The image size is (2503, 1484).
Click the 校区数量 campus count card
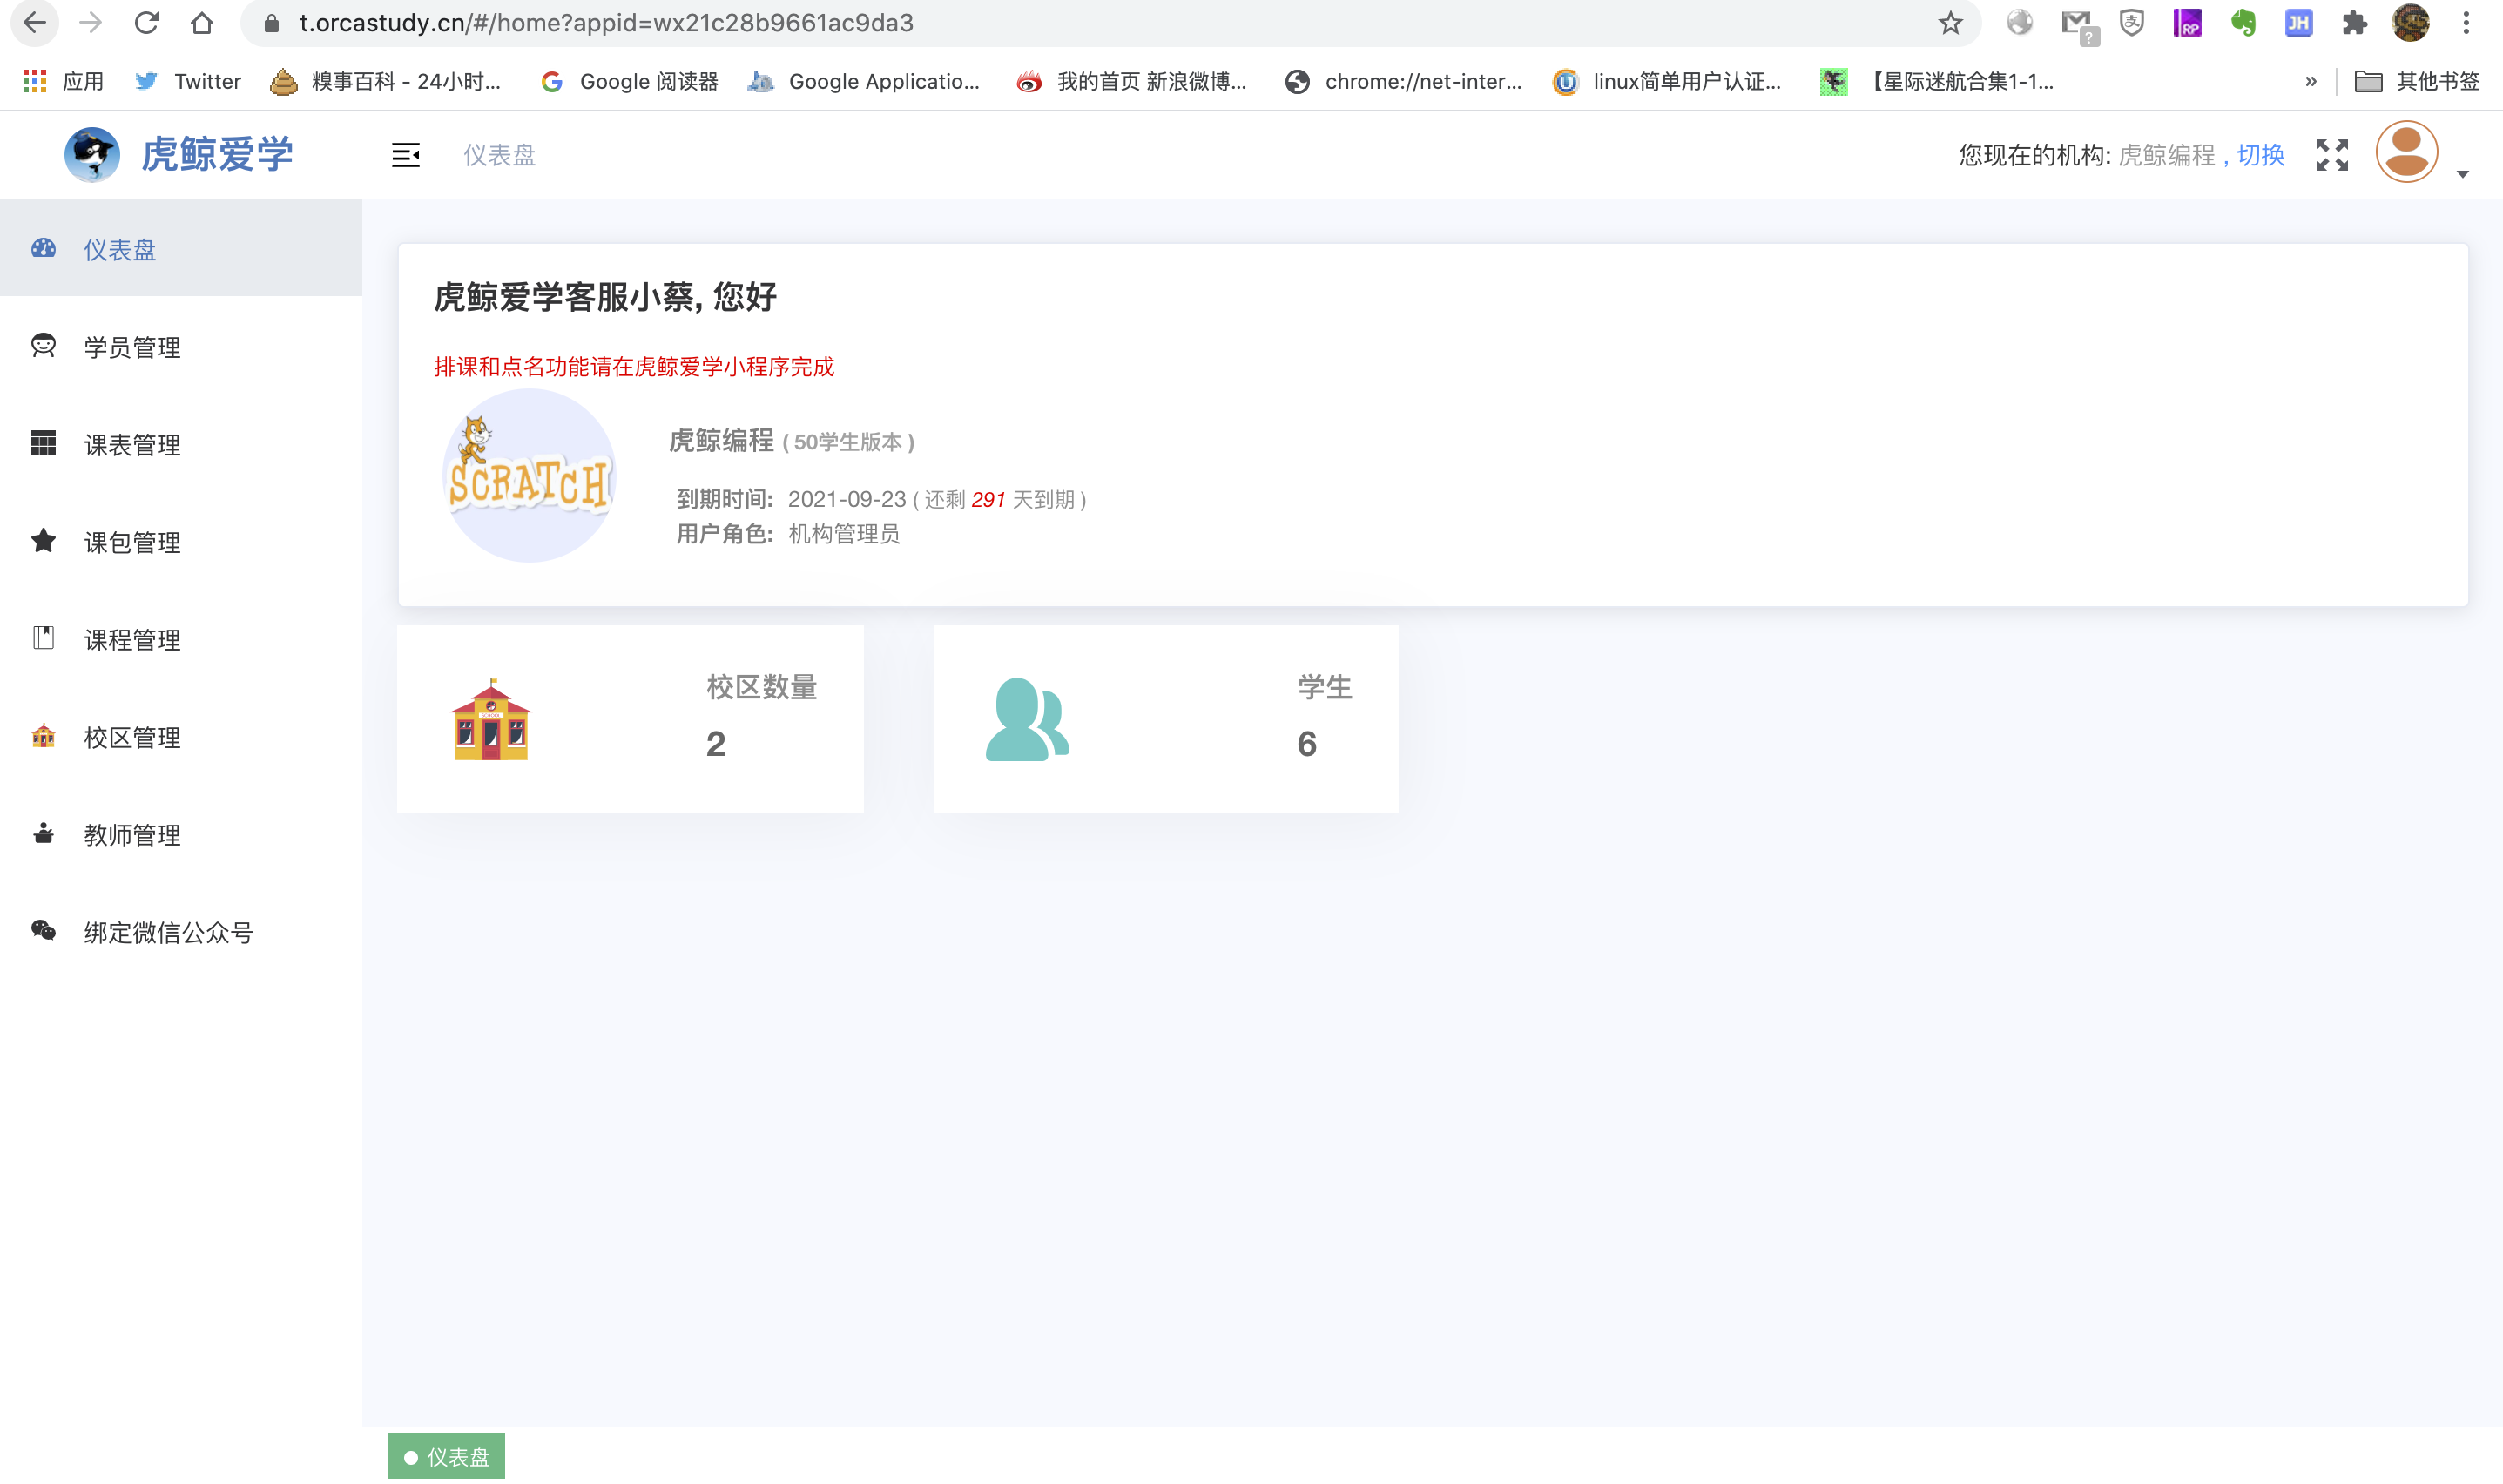(630, 718)
